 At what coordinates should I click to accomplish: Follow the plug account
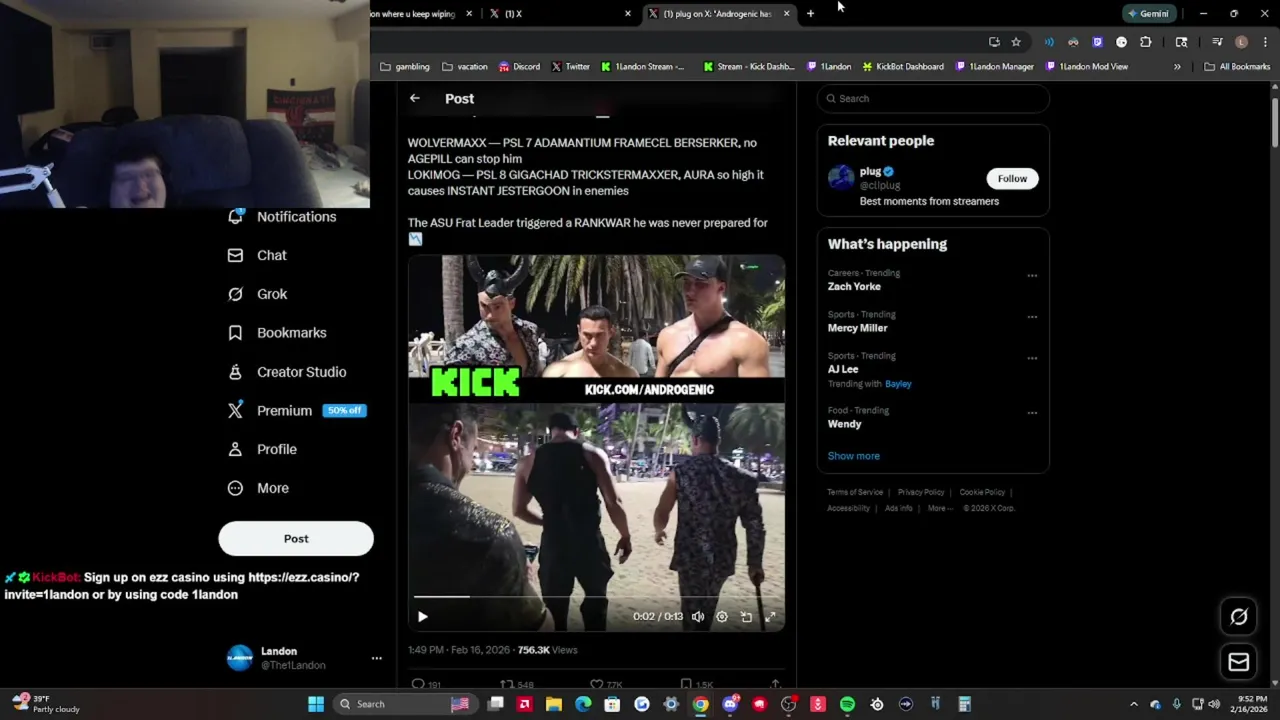coord(1012,178)
